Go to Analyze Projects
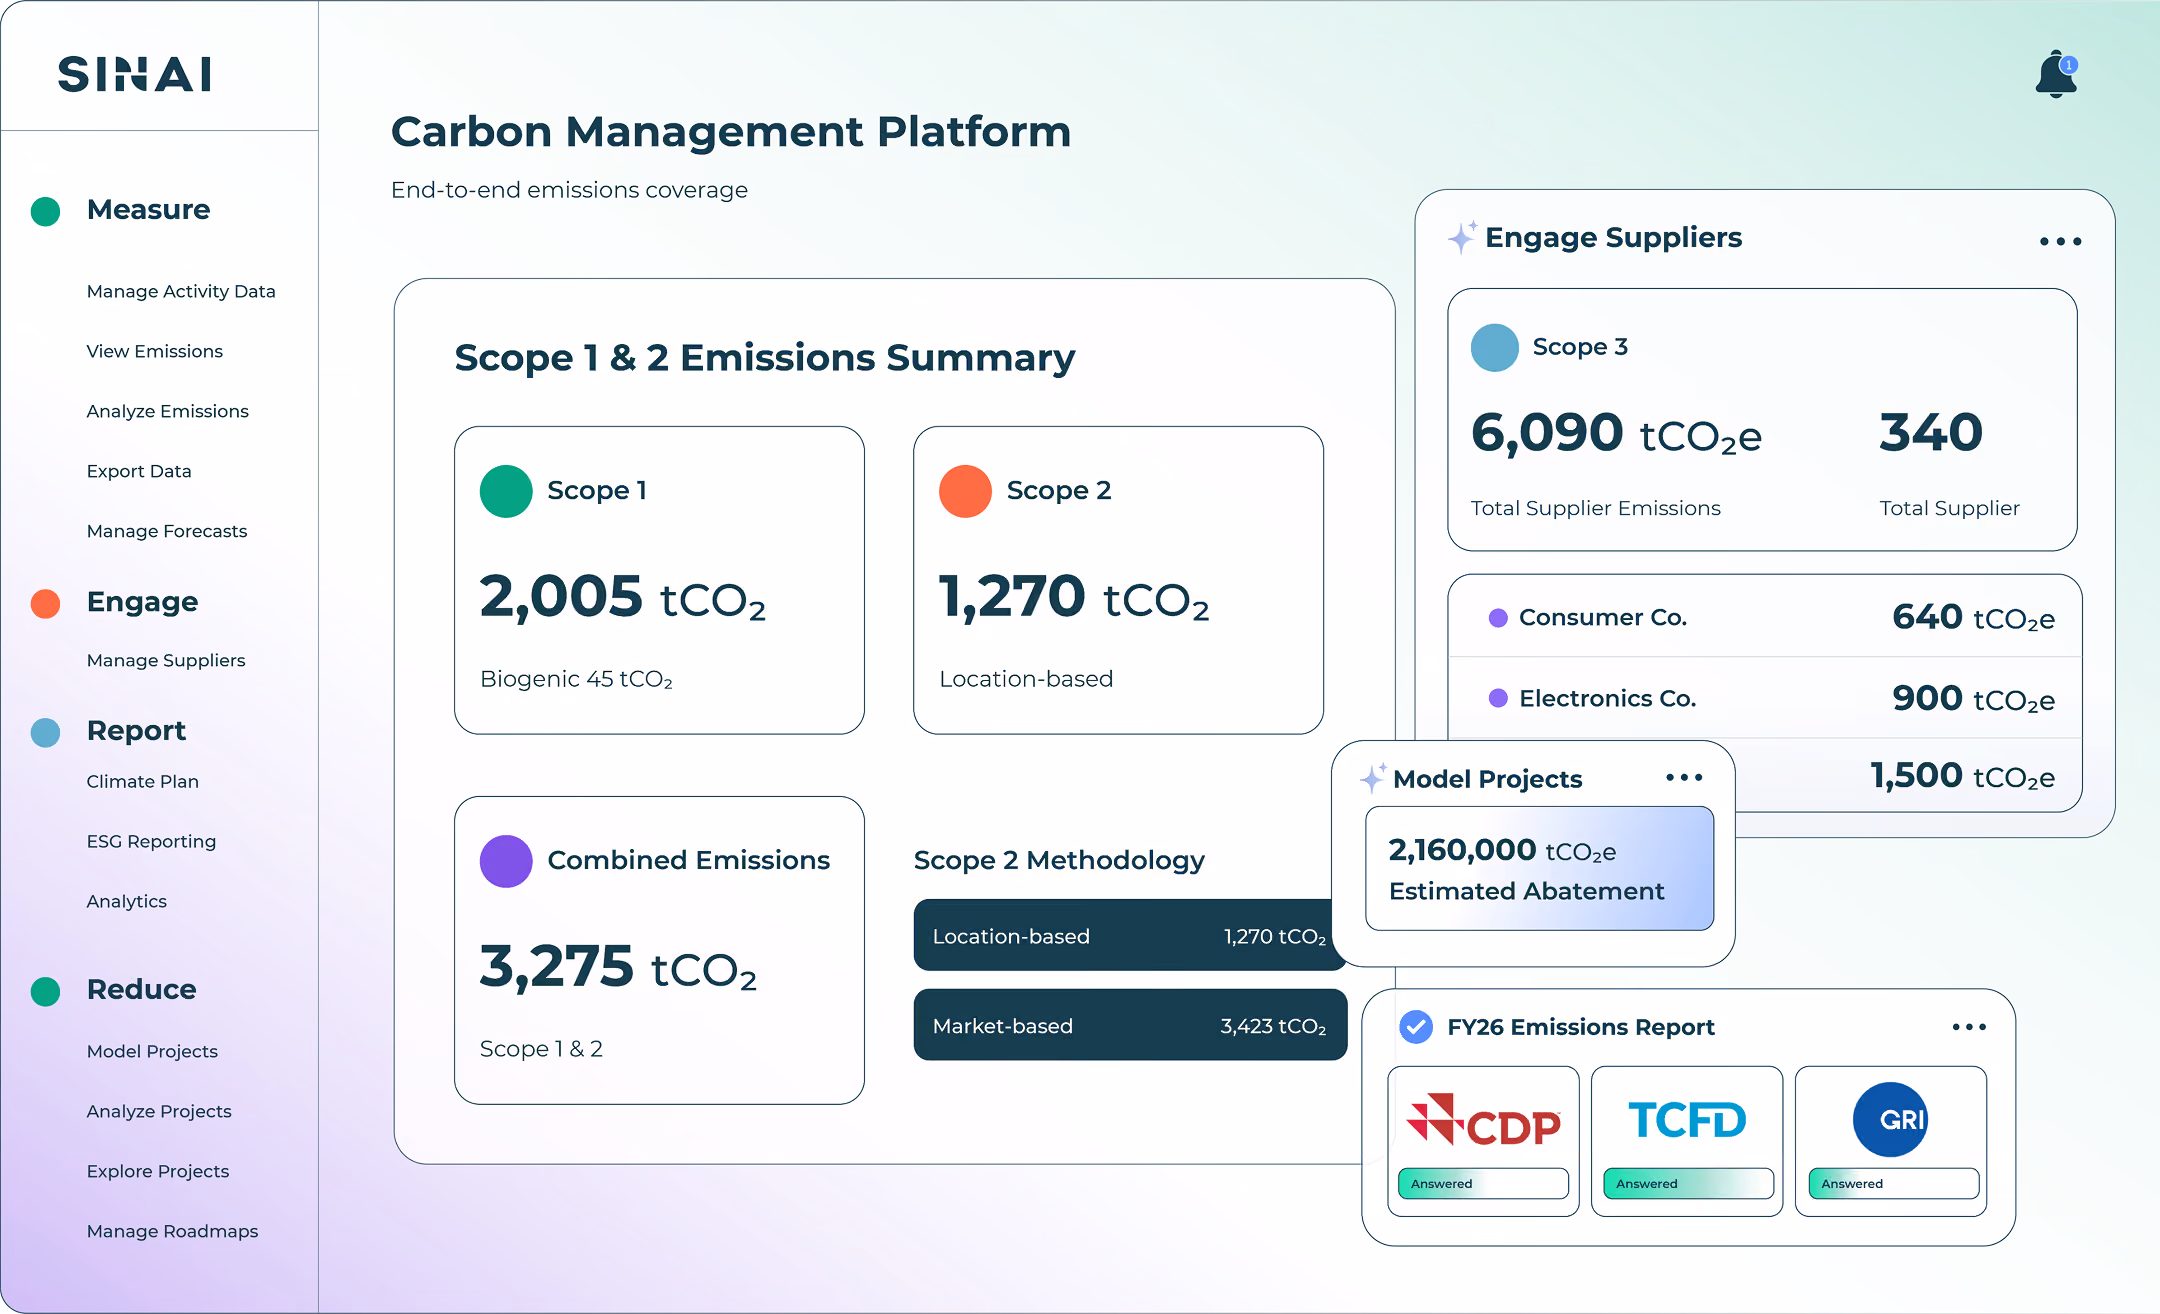Screen dimensions: 2160x1314 (x=159, y=1111)
